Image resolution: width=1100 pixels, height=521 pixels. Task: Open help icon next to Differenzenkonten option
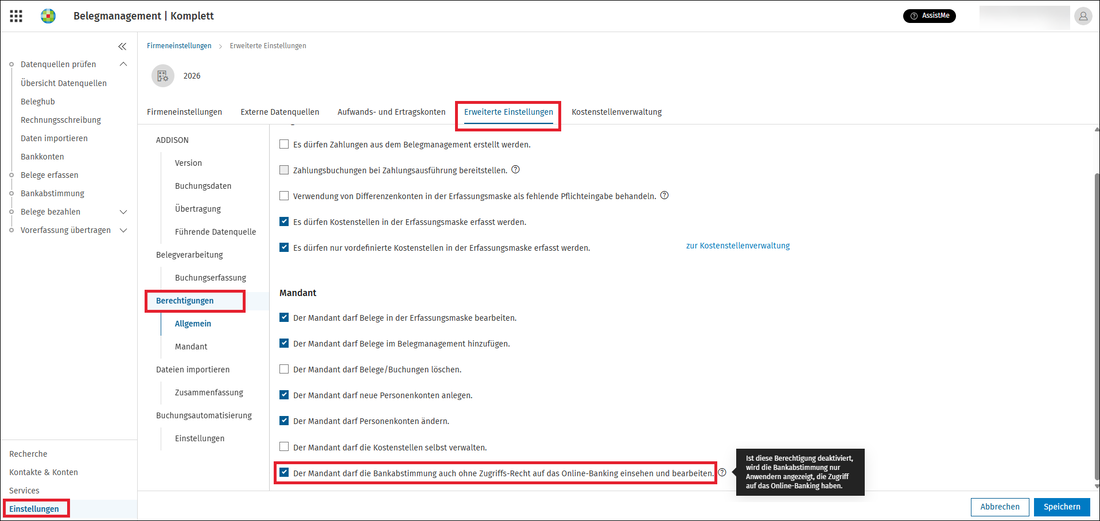[x=664, y=196]
